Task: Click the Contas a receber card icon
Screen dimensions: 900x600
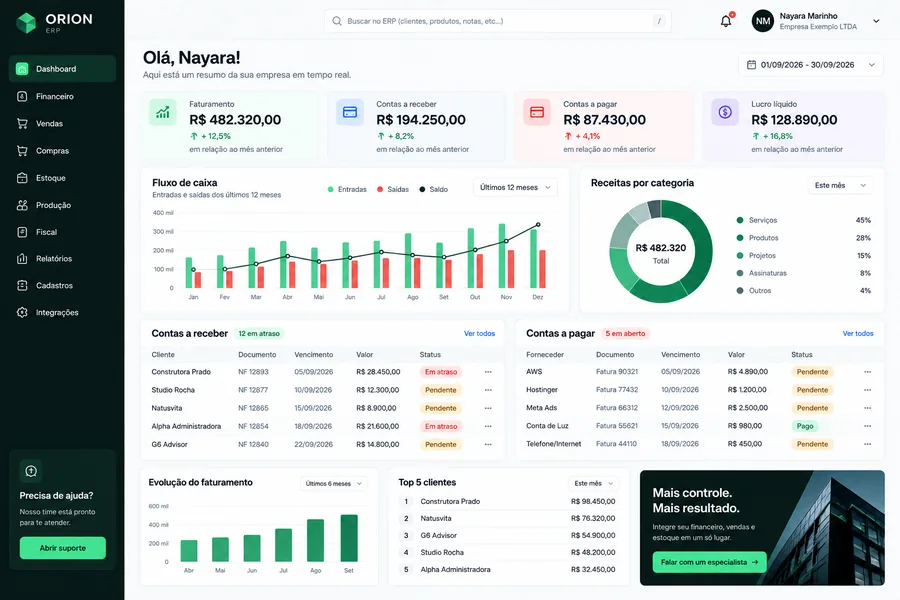Action: pyautogui.click(x=350, y=112)
